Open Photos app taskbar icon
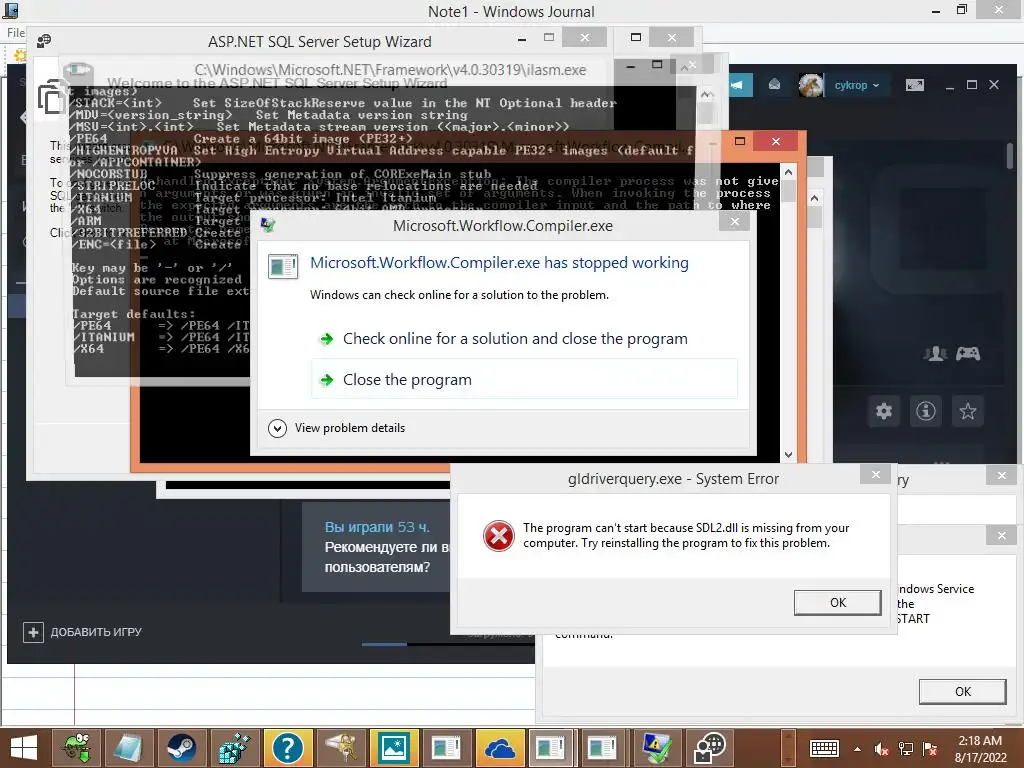The height and width of the screenshot is (768, 1024). coord(394,748)
